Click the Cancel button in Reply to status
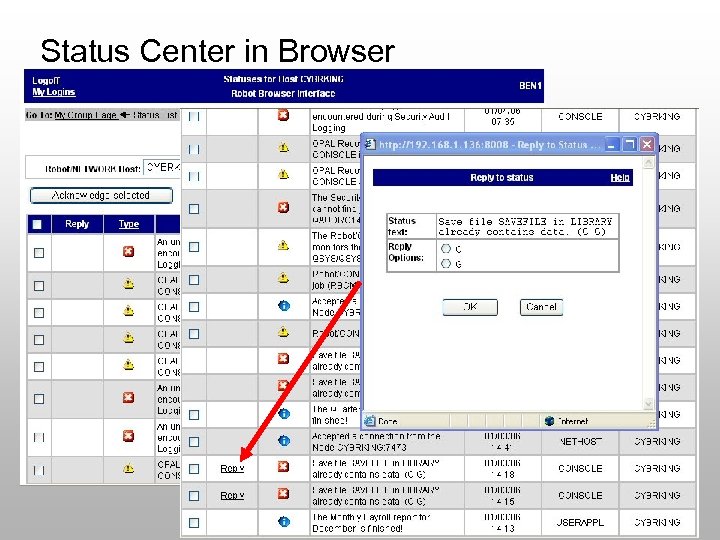This screenshot has width=720, height=540. click(541, 307)
